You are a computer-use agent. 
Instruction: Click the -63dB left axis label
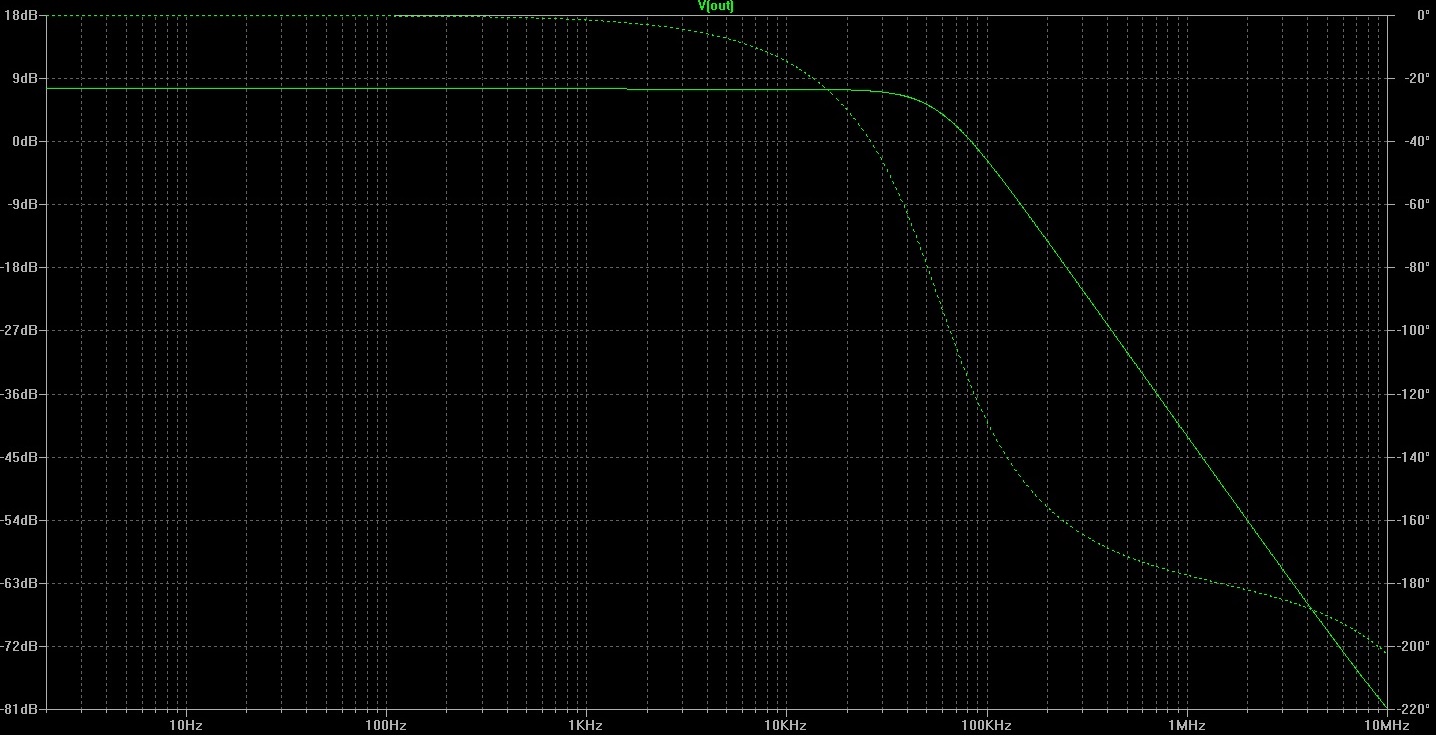(x=21, y=583)
